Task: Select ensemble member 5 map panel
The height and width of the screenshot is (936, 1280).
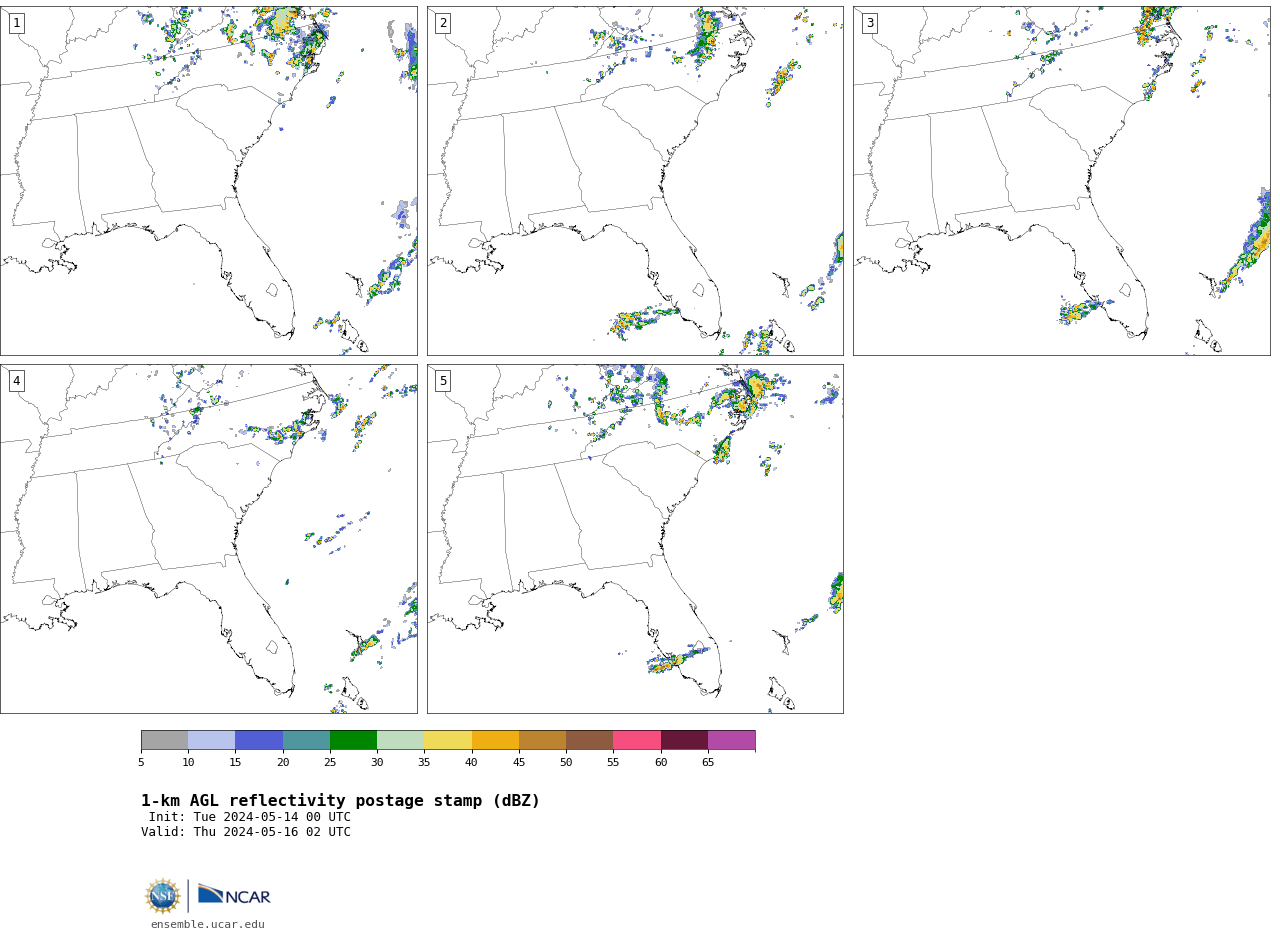Action: (635, 539)
